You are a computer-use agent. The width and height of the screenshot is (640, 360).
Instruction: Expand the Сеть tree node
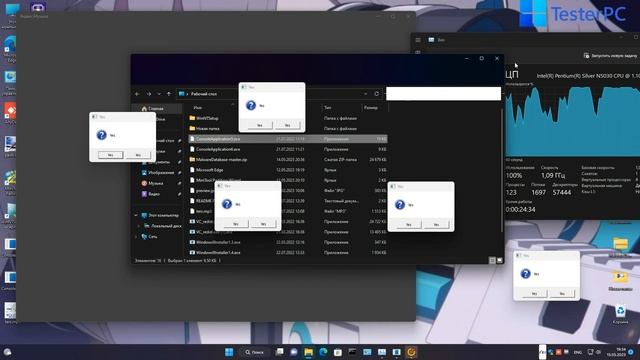point(136,236)
